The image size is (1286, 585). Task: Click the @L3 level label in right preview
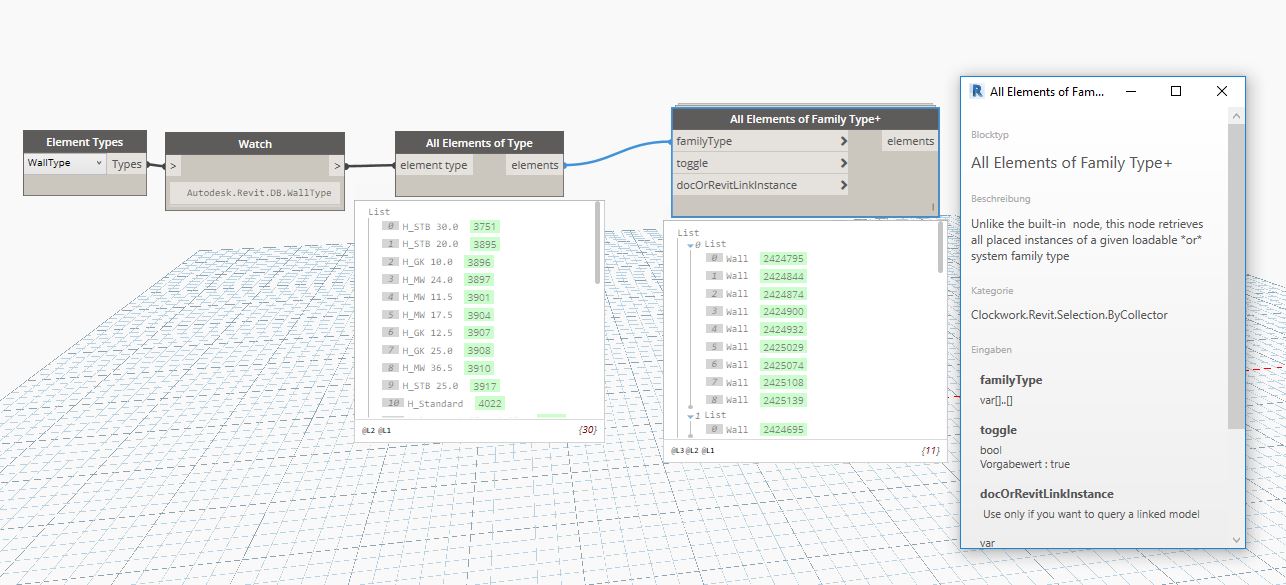[x=677, y=450]
